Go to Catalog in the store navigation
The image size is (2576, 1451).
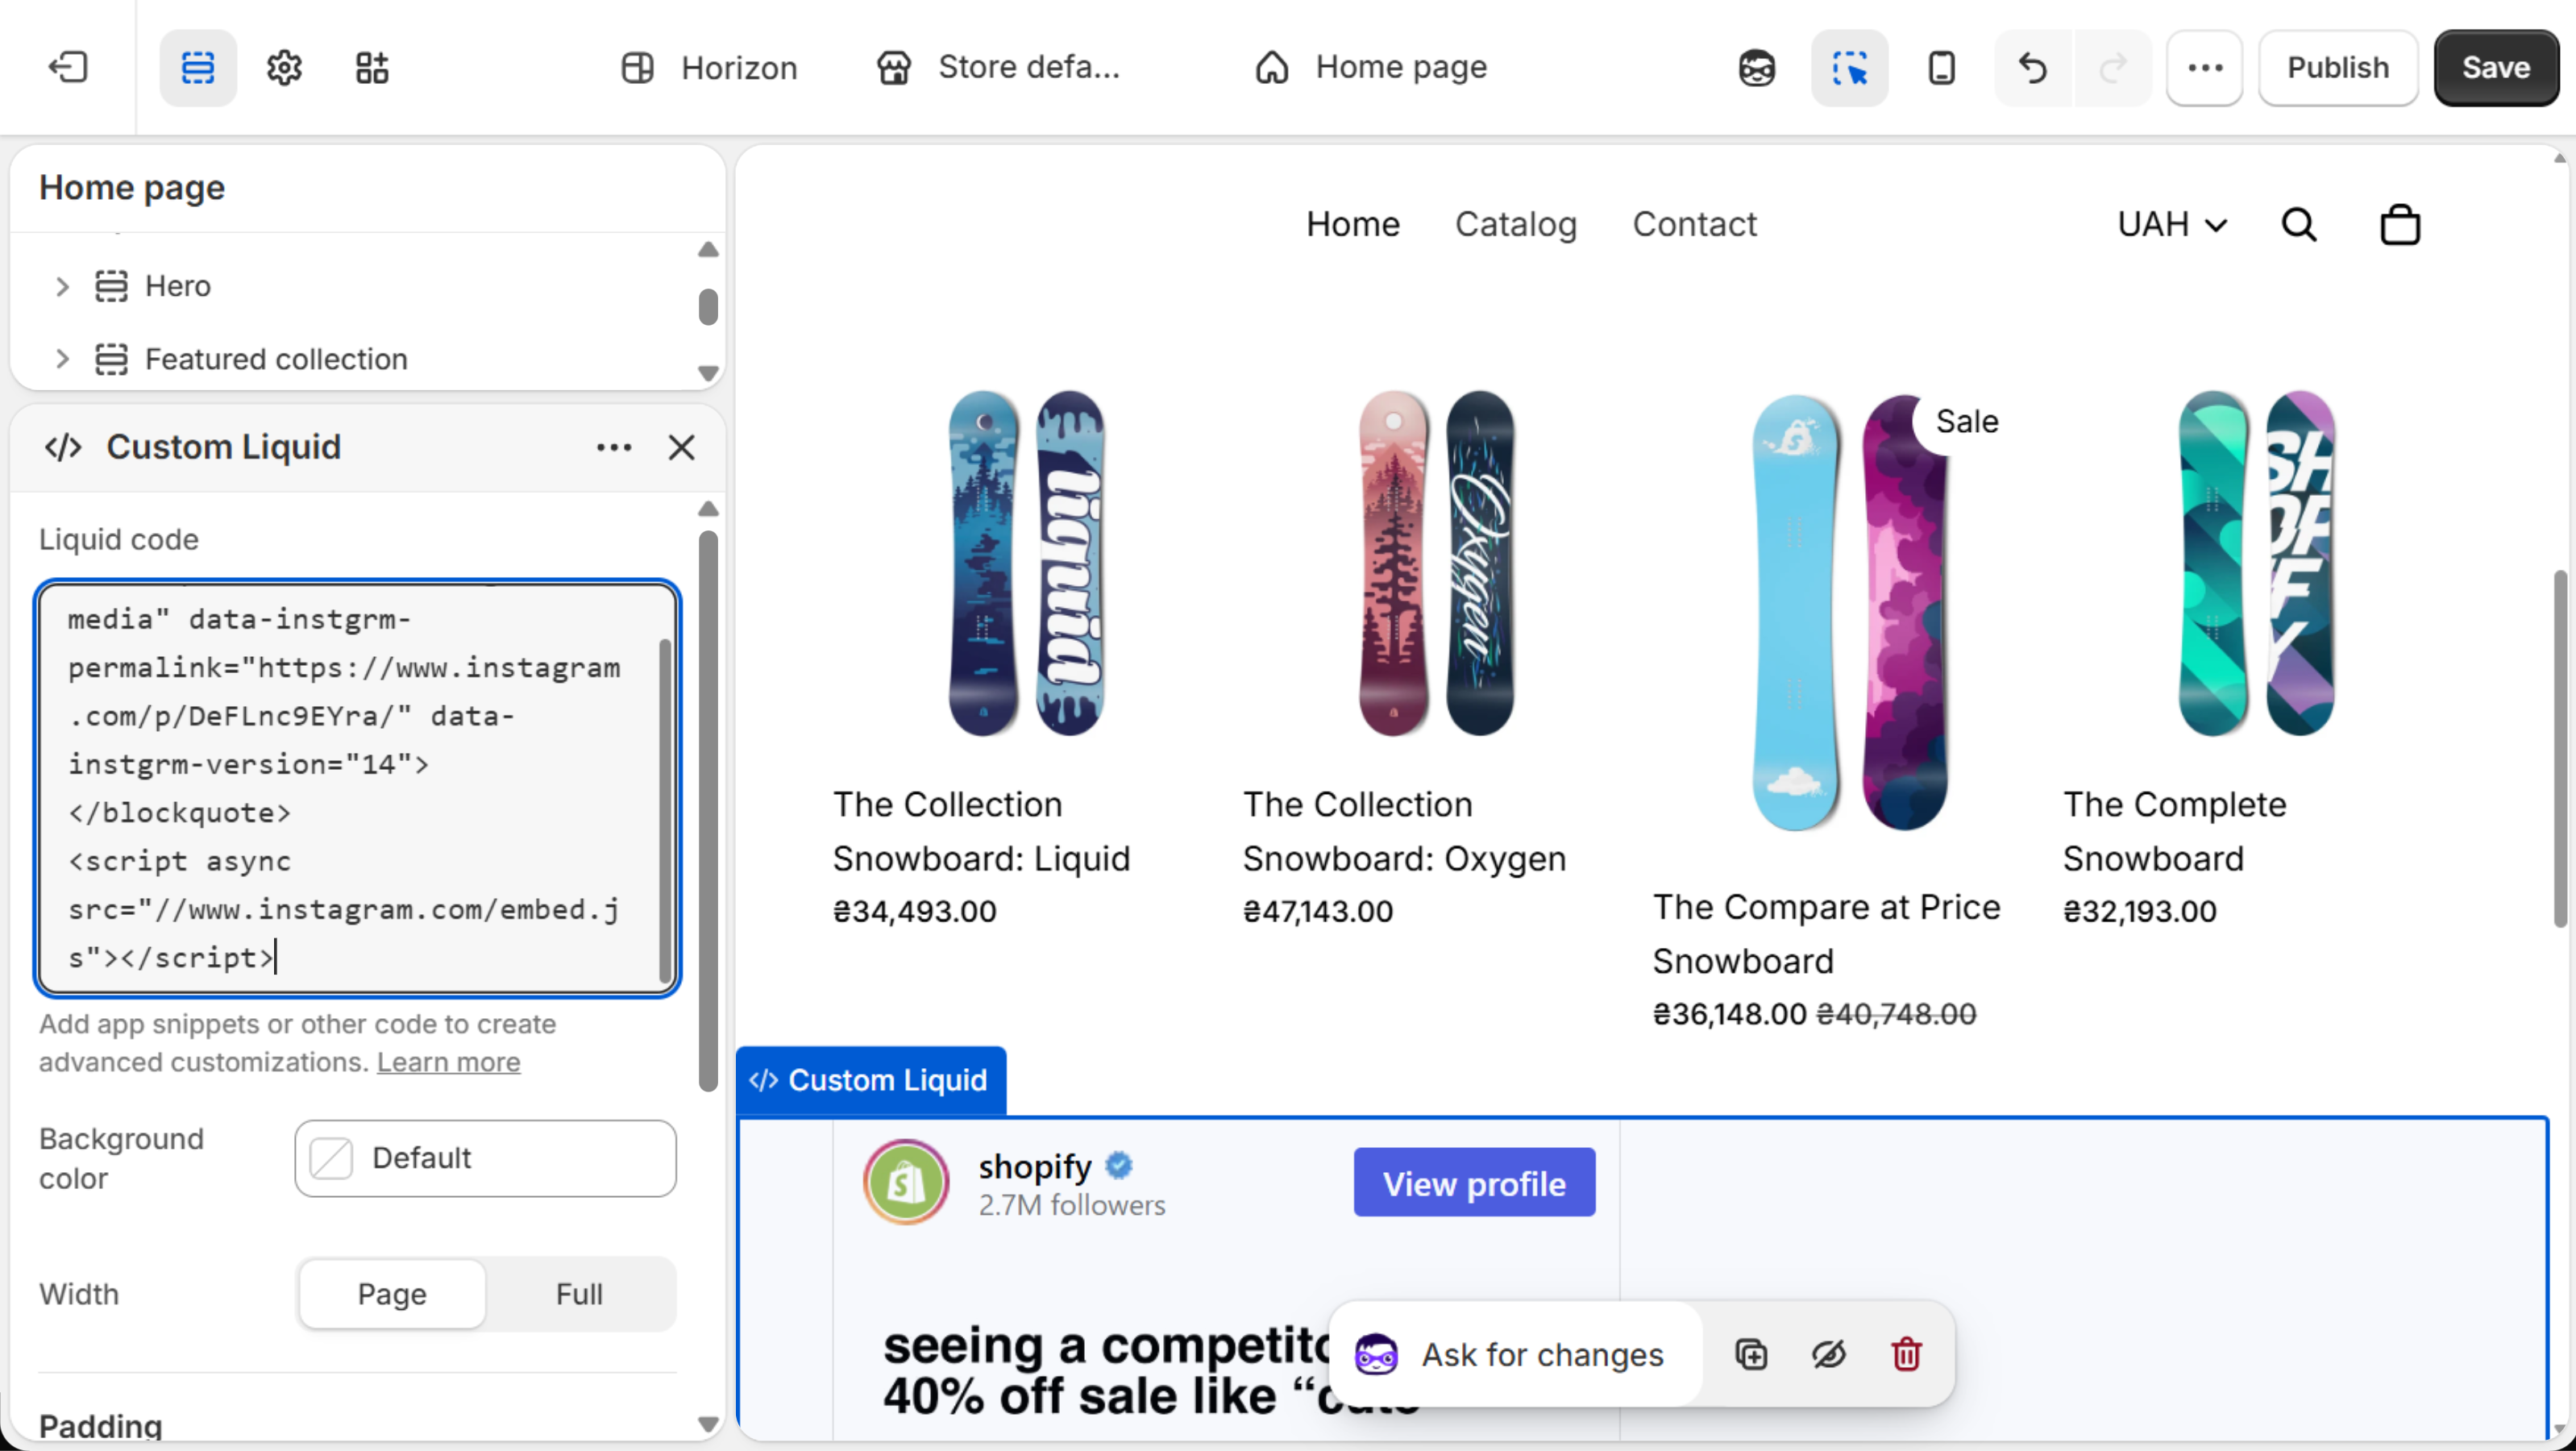[x=1516, y=224]
